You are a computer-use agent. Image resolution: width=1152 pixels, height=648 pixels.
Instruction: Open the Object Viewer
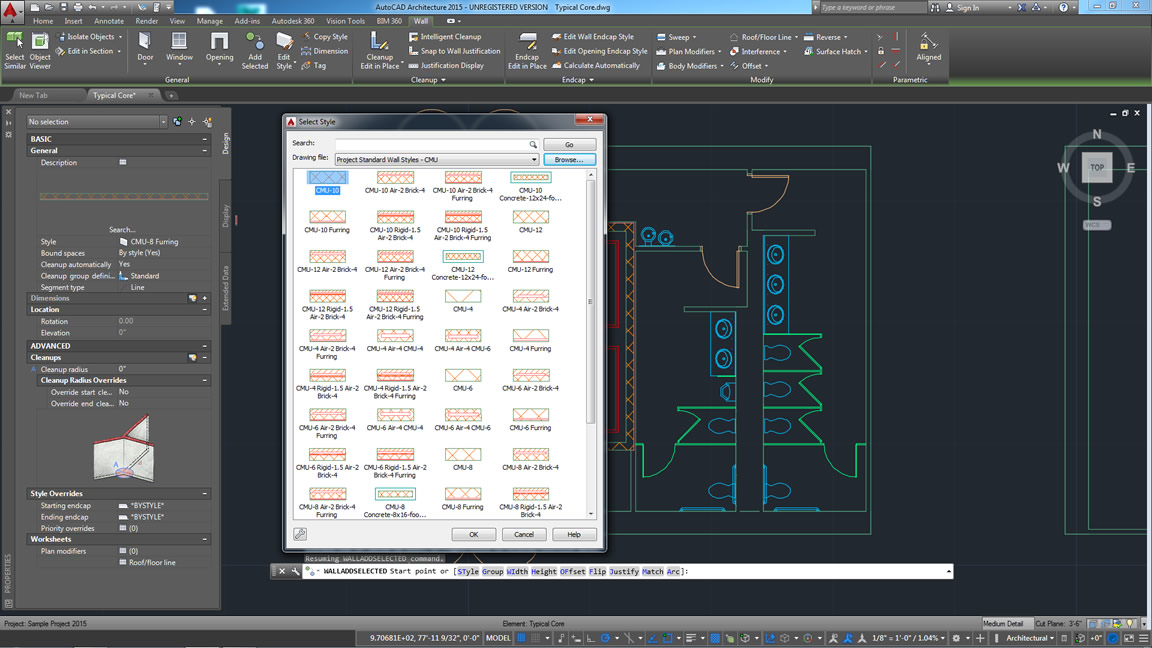tap(40, 51)
